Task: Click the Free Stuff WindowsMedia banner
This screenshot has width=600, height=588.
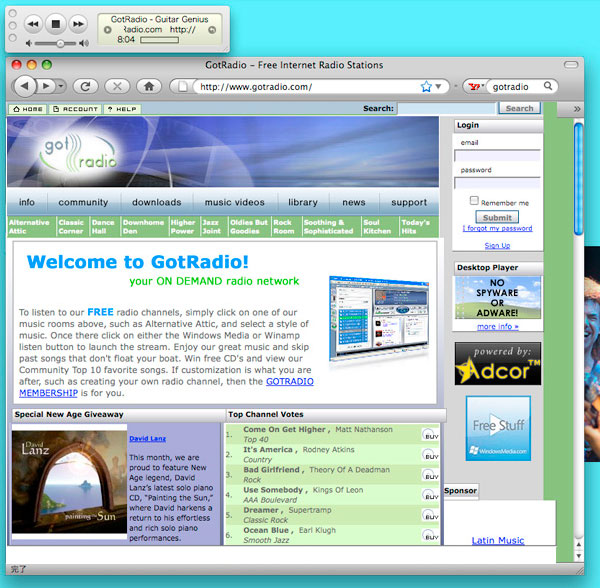Action: [498, 428]
